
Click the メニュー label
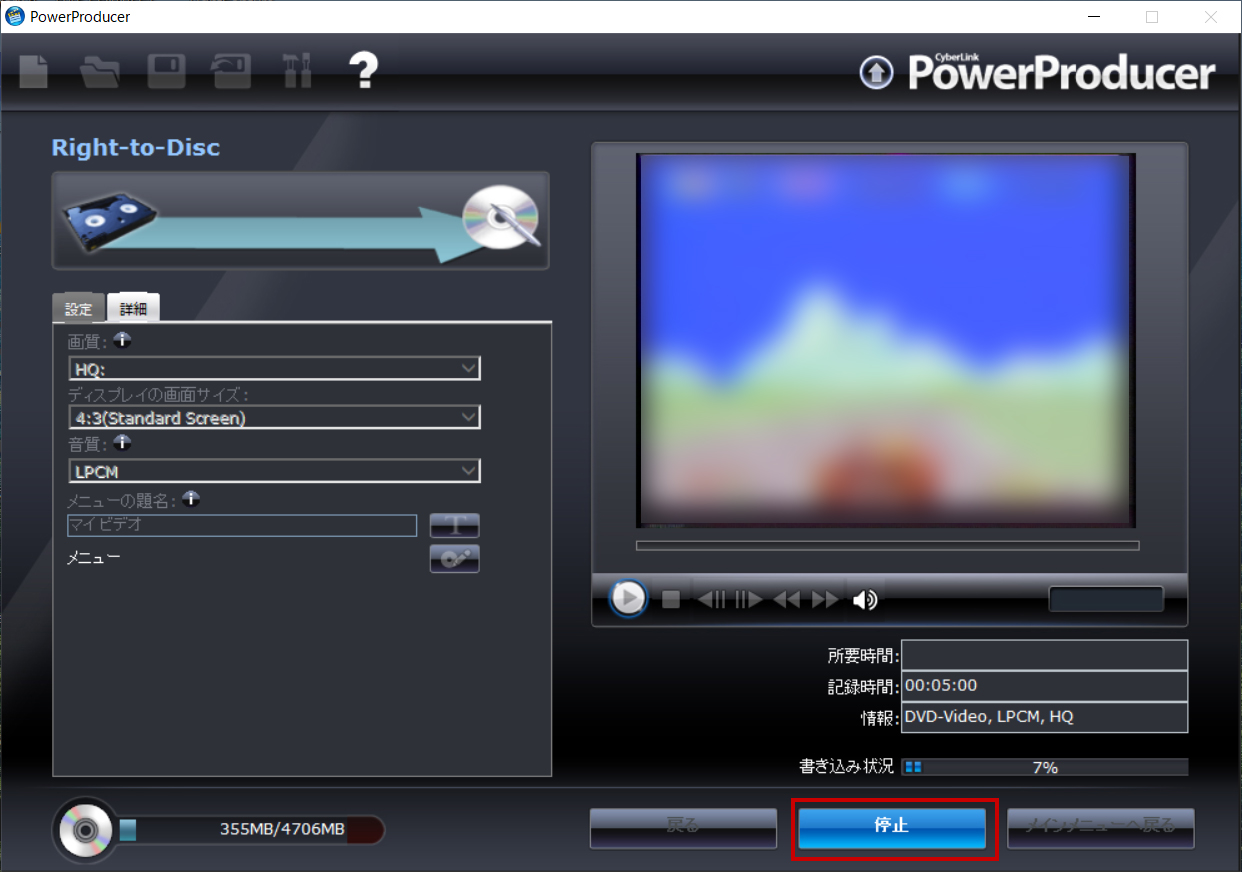(94, 557)
